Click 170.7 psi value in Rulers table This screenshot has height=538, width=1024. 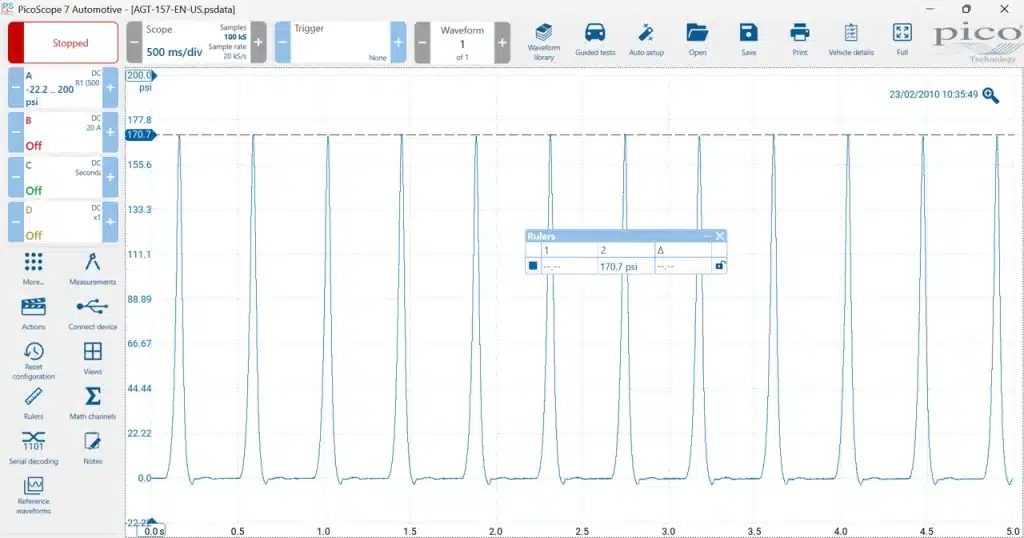pos(618,266)
